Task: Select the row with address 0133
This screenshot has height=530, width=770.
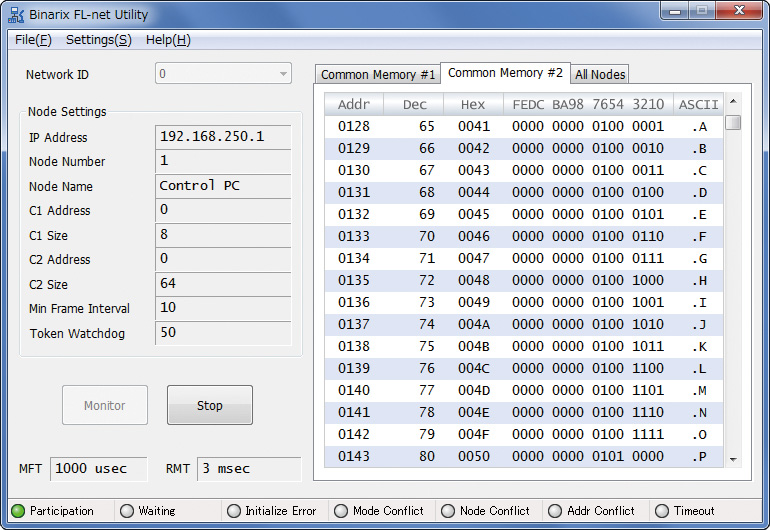Action: pos(523,237)
